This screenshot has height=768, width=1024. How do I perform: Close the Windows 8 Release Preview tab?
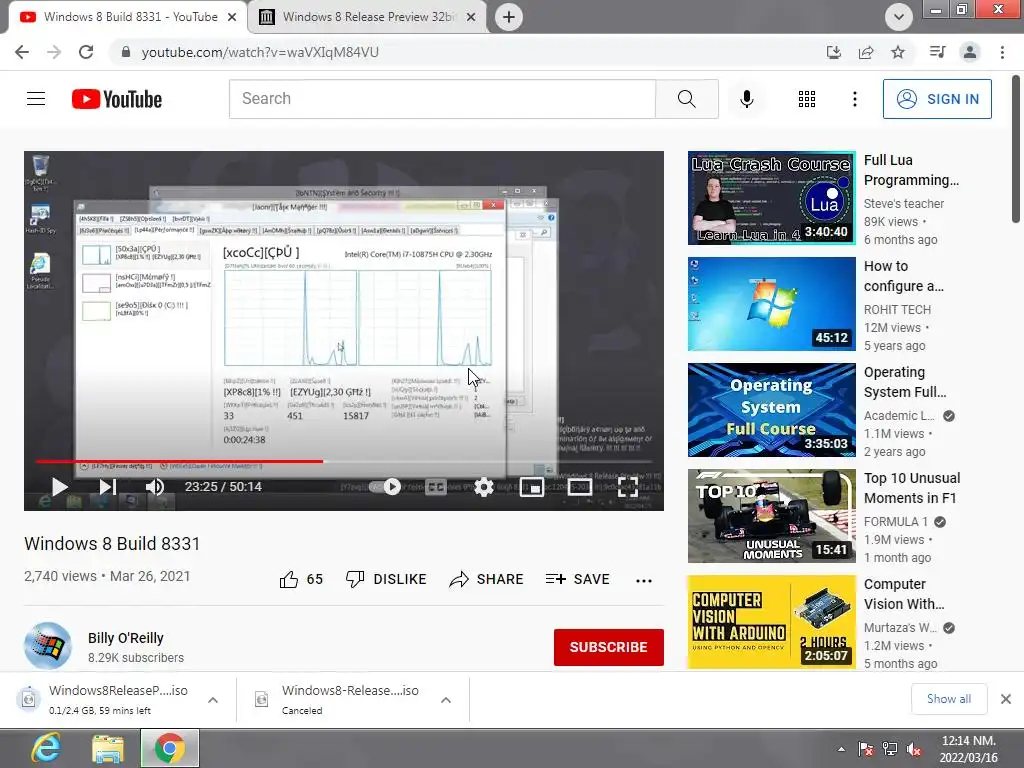(471, 17)
